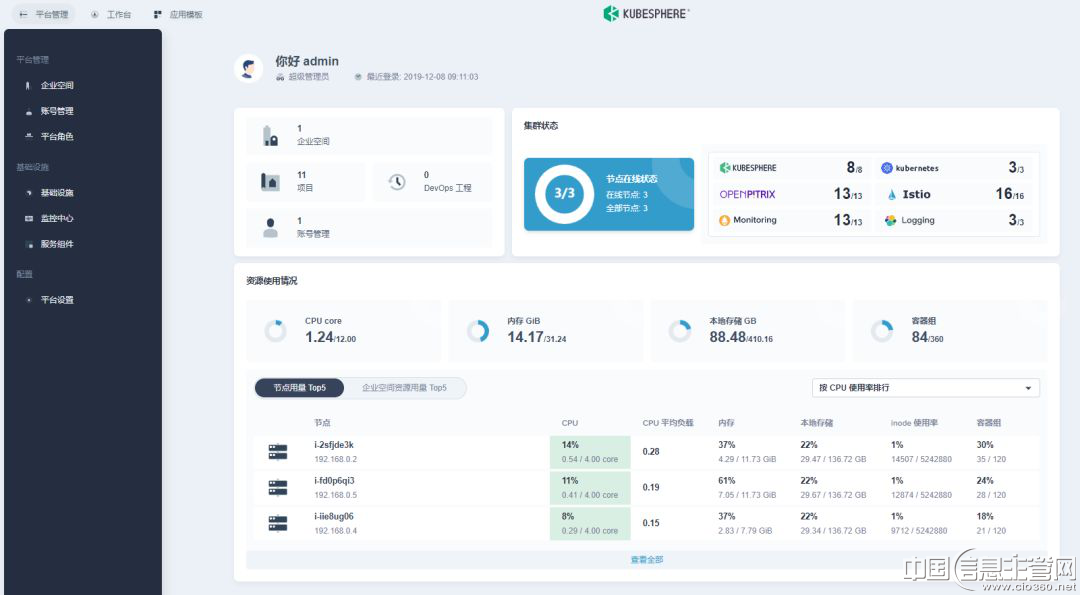Click the CPU 平均负载 column header
1080x595 pixels.
coord(668,423)
